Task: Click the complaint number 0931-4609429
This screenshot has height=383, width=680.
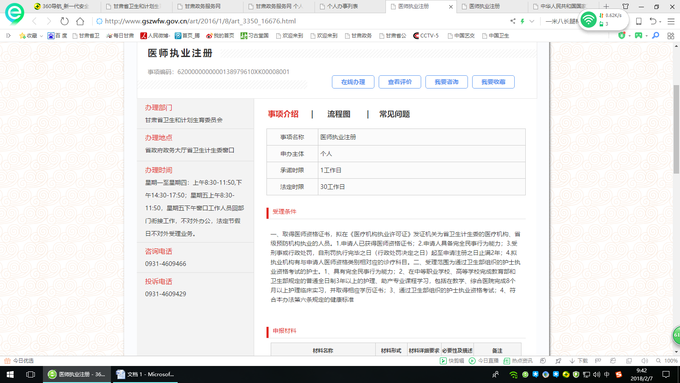Action: (x=166, y=294)
